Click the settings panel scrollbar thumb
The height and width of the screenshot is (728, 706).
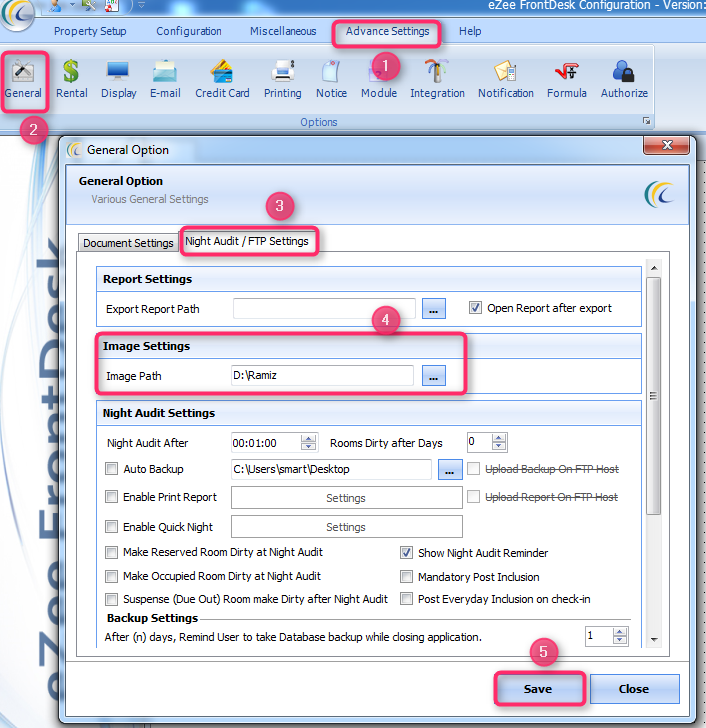654,396
